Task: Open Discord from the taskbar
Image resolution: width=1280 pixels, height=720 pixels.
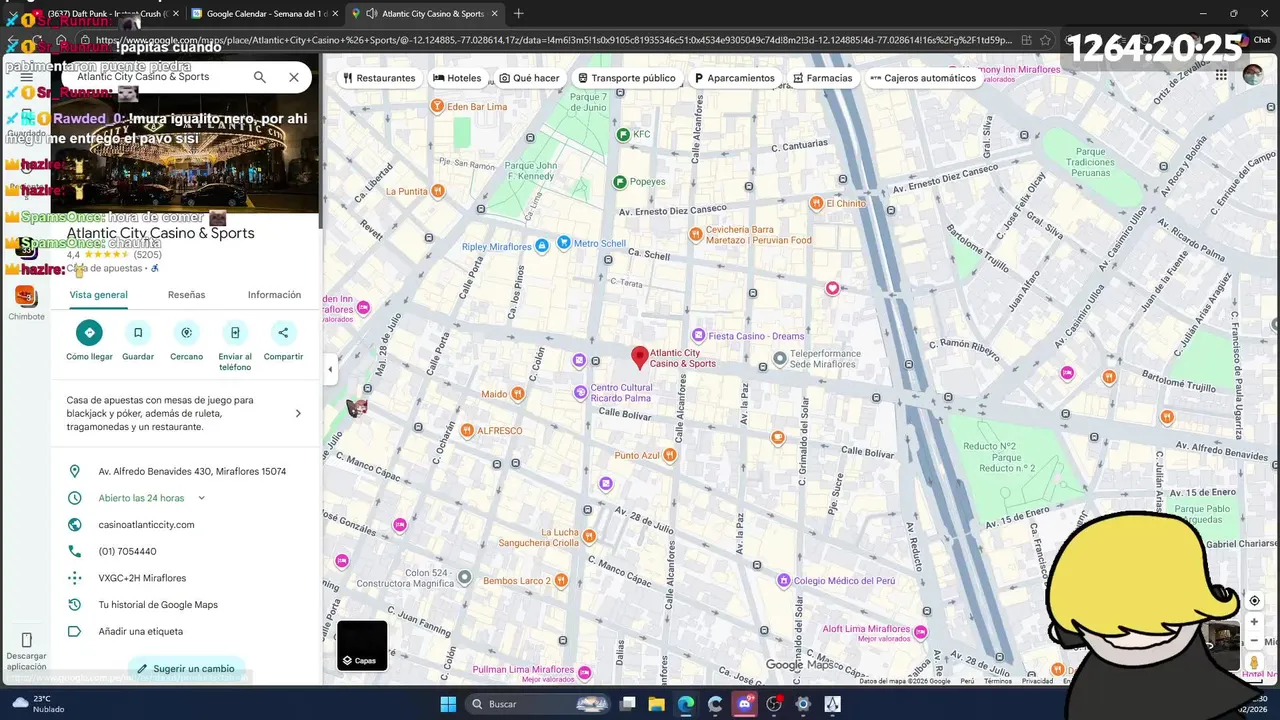Action: [x=744, y=704]
